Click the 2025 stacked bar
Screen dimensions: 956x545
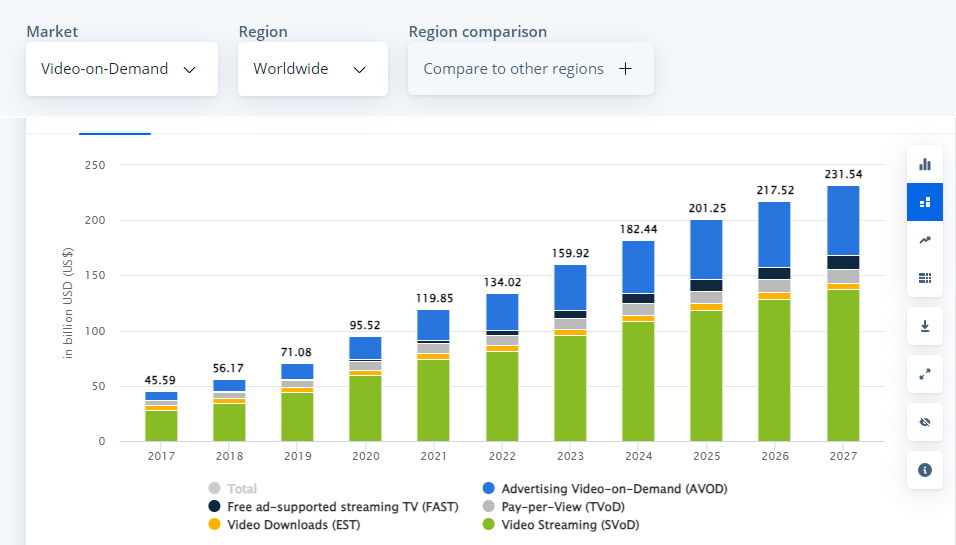pyautogui.click(x=706, y=330)
